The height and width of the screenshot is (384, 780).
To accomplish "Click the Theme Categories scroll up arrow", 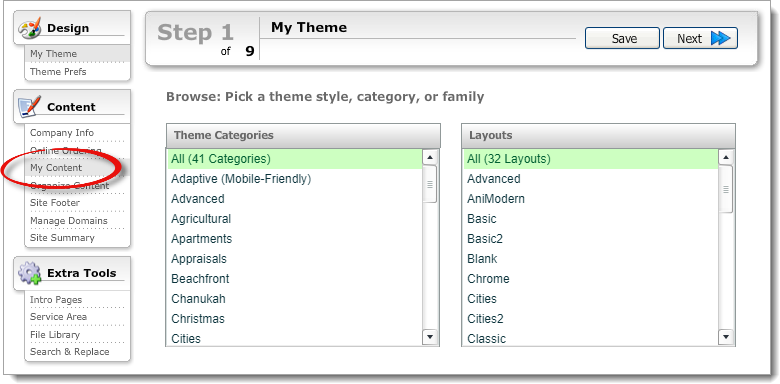I will point(430,158).
